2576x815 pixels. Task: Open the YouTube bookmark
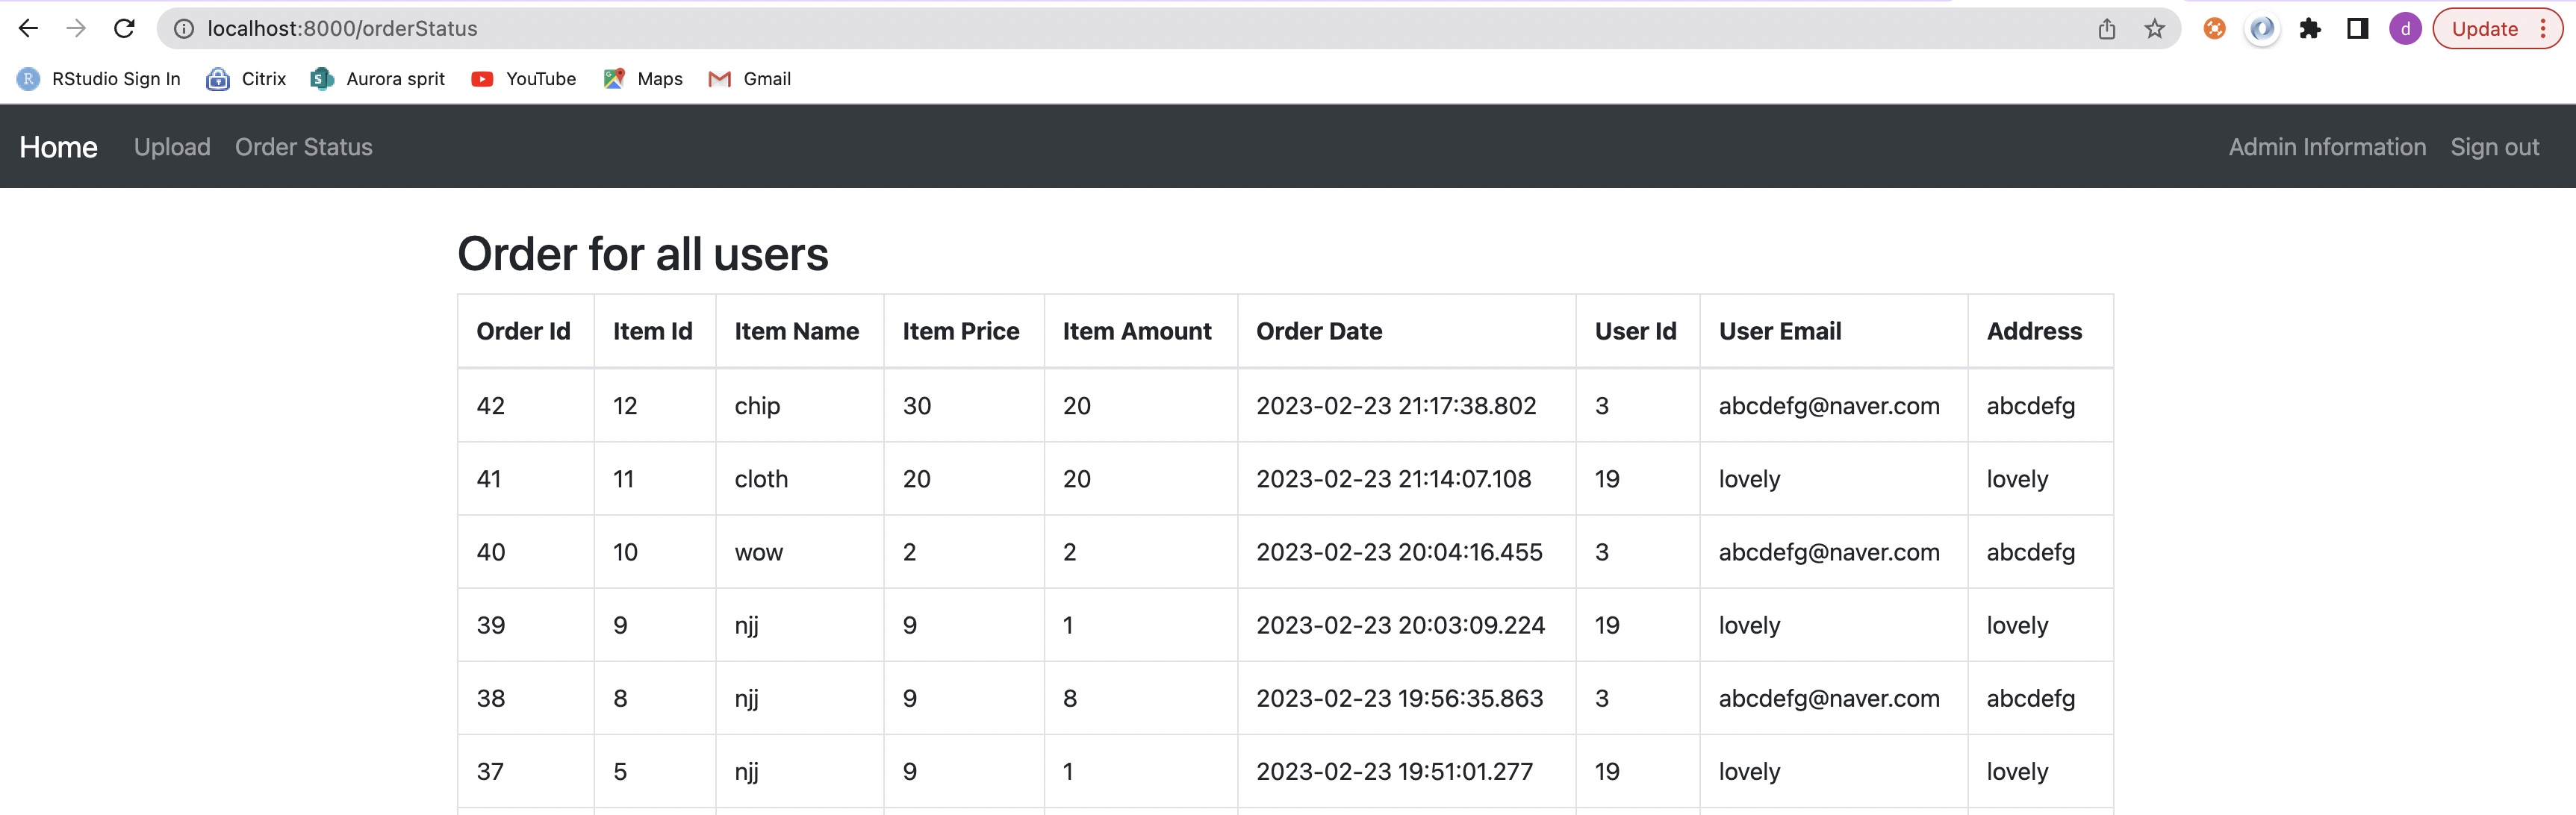click(523, 79)
